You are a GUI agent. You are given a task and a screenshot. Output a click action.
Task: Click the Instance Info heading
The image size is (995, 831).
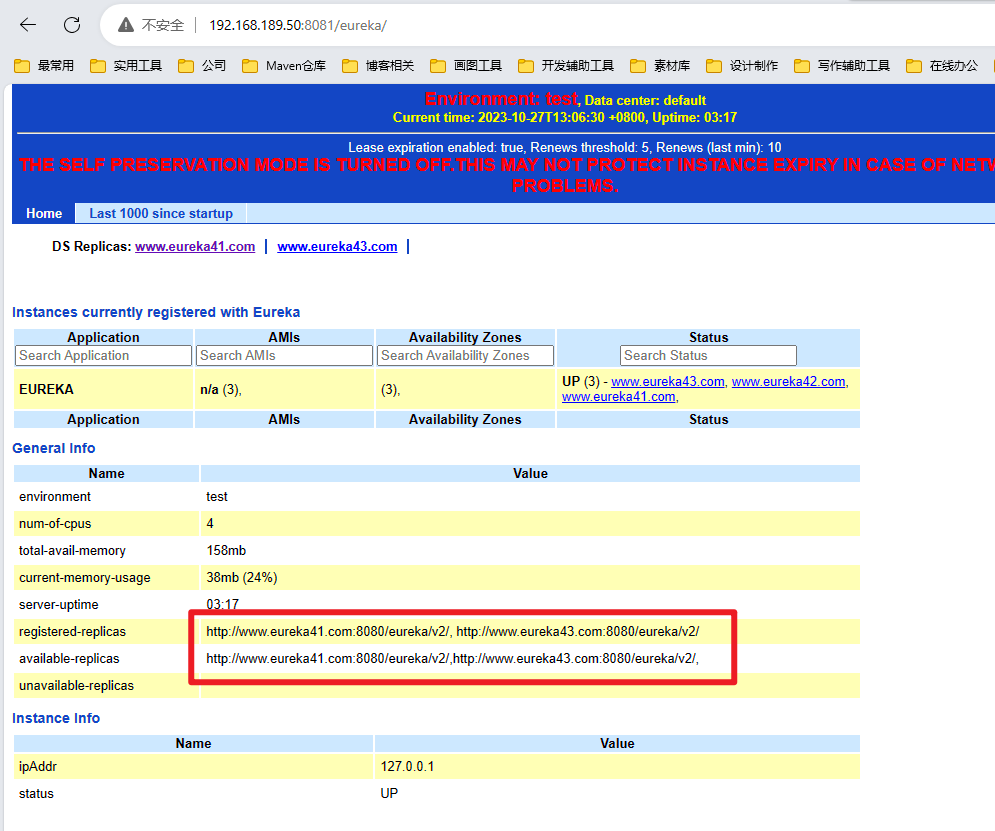click(x=56, y=718)
